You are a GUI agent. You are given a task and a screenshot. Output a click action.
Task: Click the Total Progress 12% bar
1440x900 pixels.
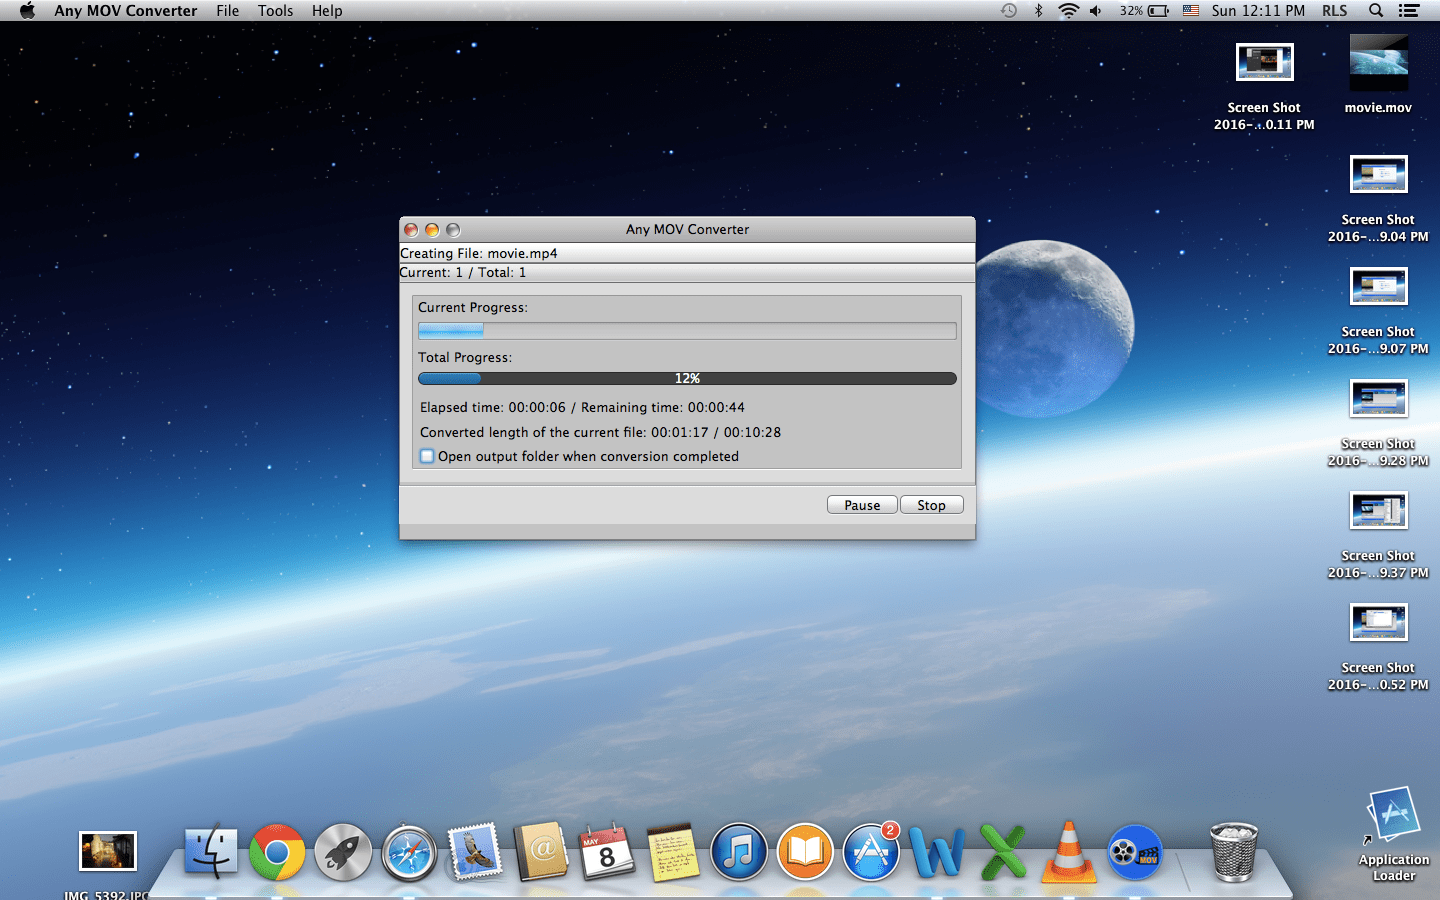coord(687,378)
